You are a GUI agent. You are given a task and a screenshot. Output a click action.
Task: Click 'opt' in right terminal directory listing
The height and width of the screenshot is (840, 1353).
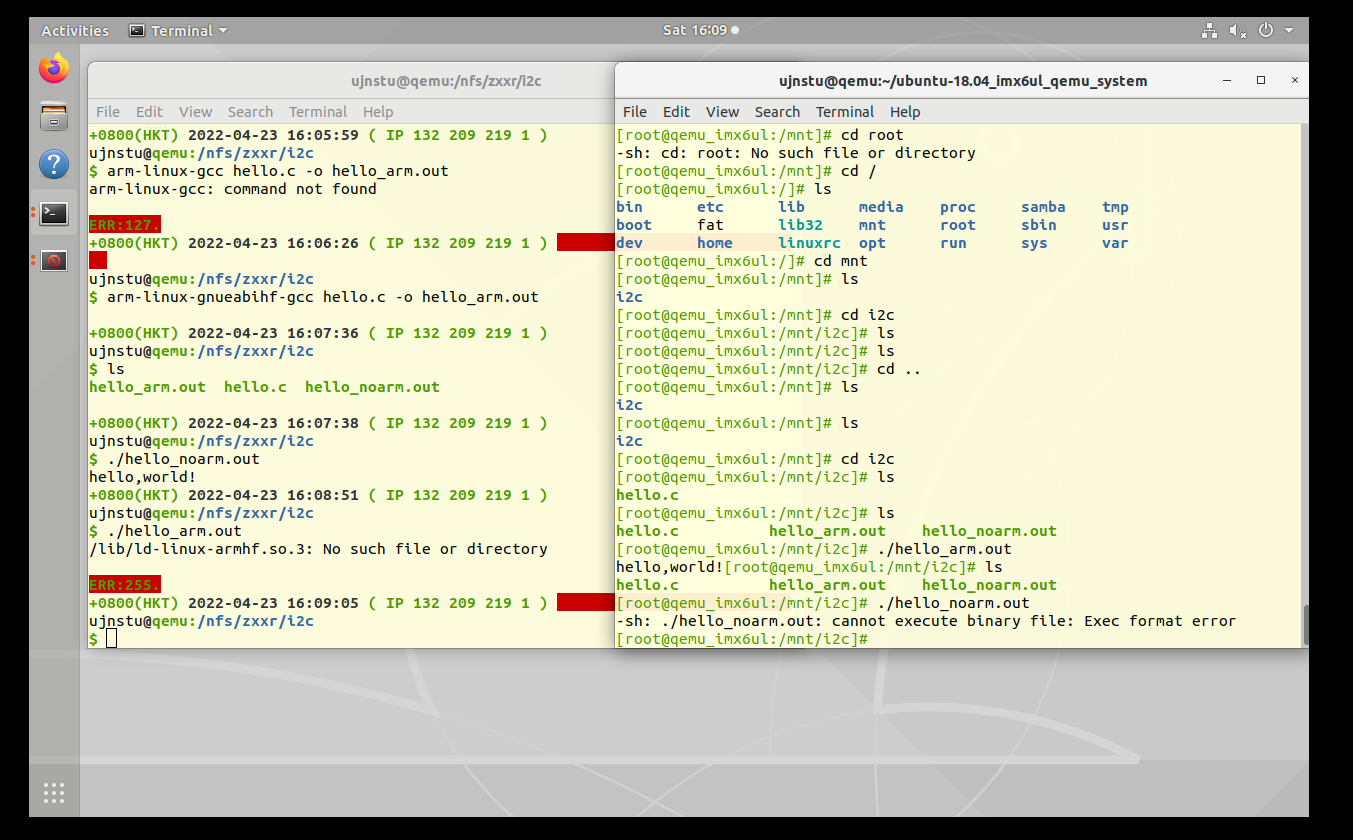(872, 243)
